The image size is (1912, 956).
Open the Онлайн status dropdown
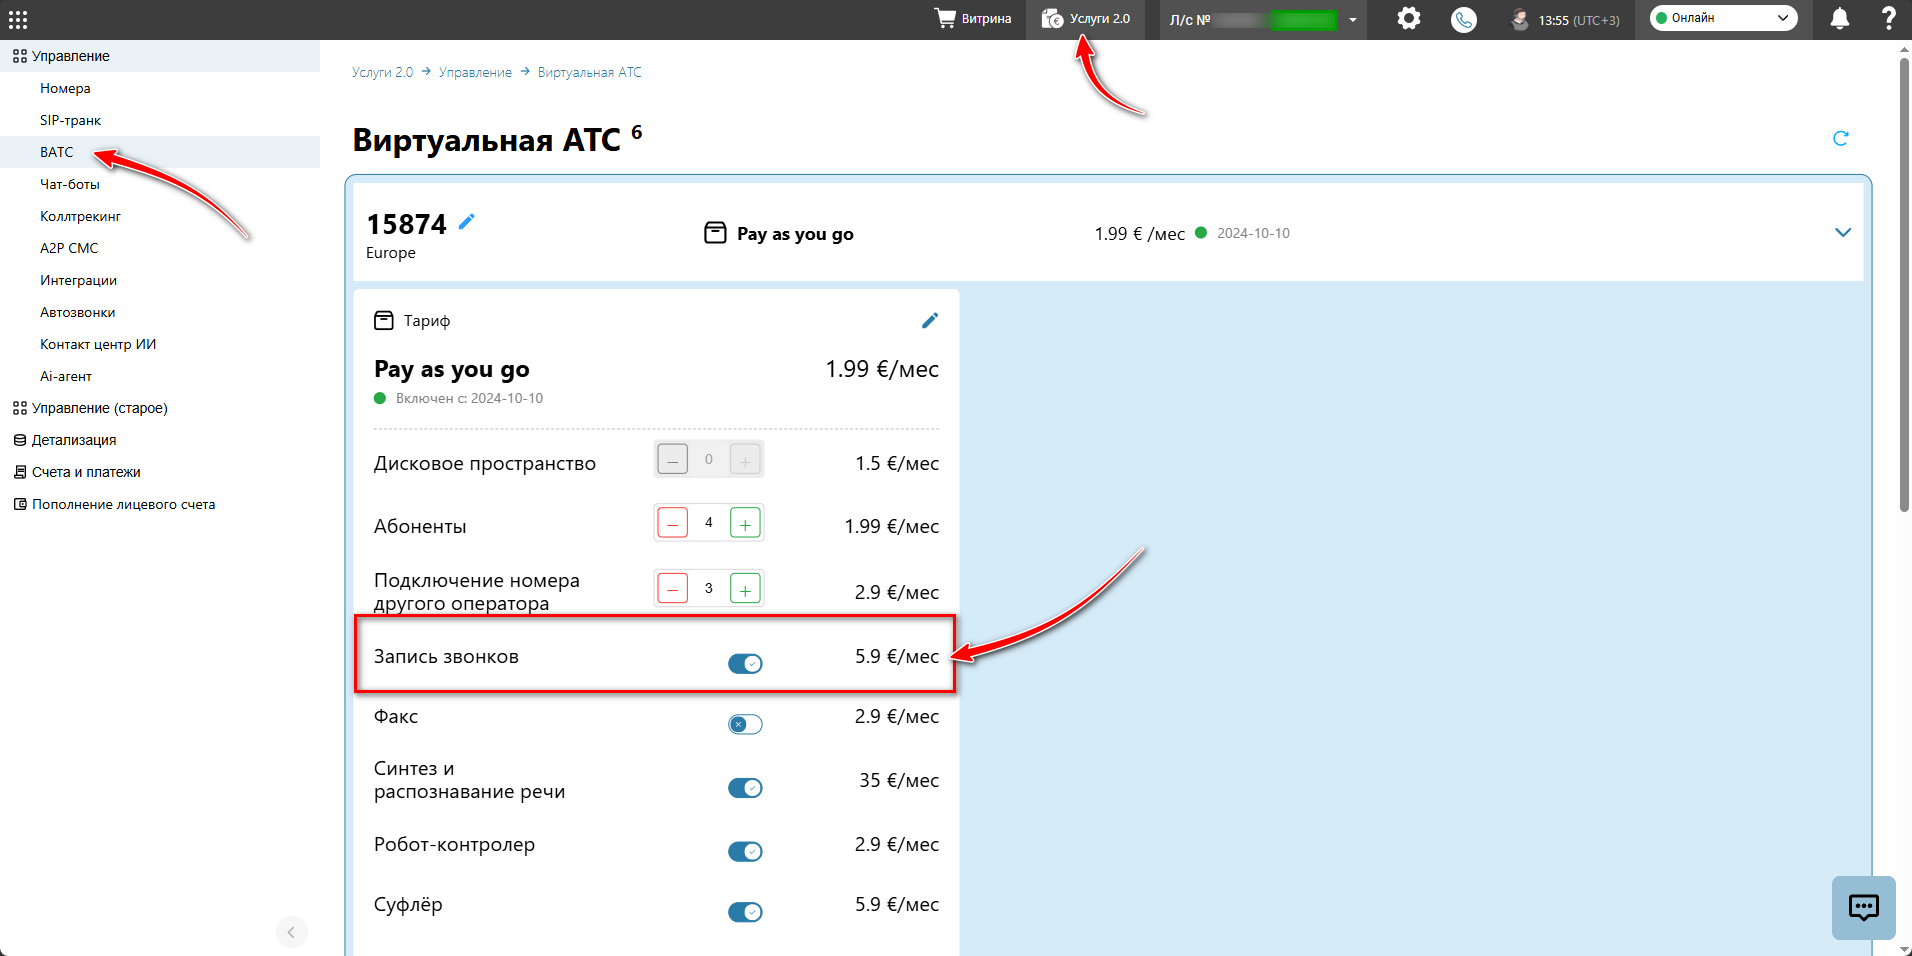point(1723,18)
